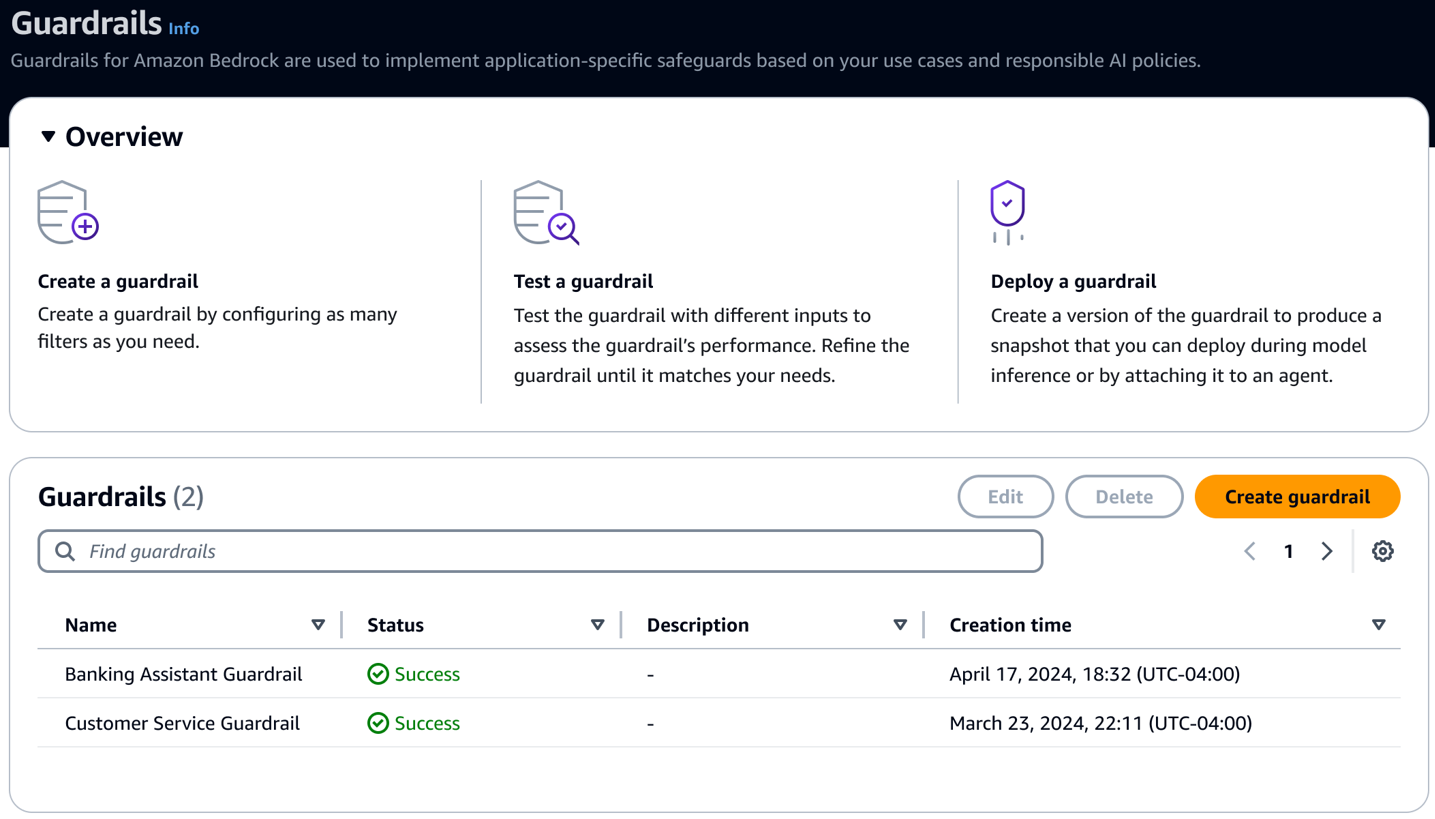The width and height of the screenshot is (1435, 819).
Task: Sort by the Creation time column arrow
Action: [x=1379, y=625]
